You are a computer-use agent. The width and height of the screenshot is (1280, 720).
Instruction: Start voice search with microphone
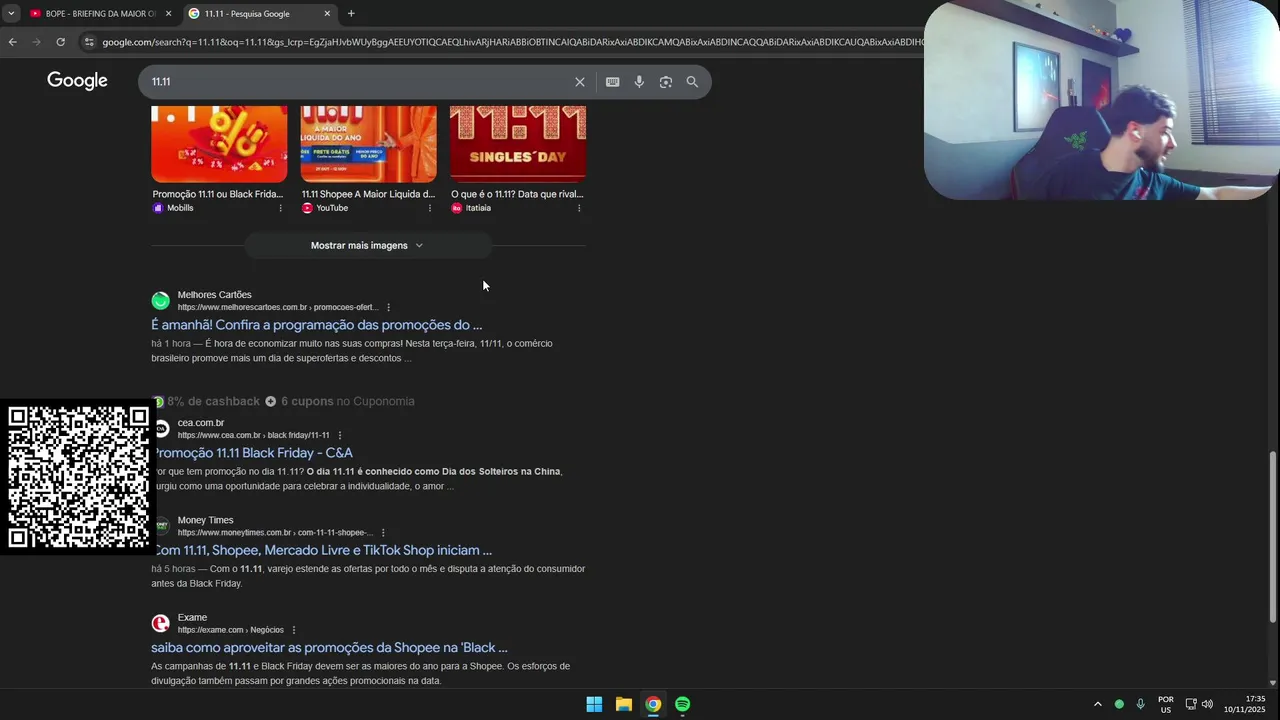[639, 82]
